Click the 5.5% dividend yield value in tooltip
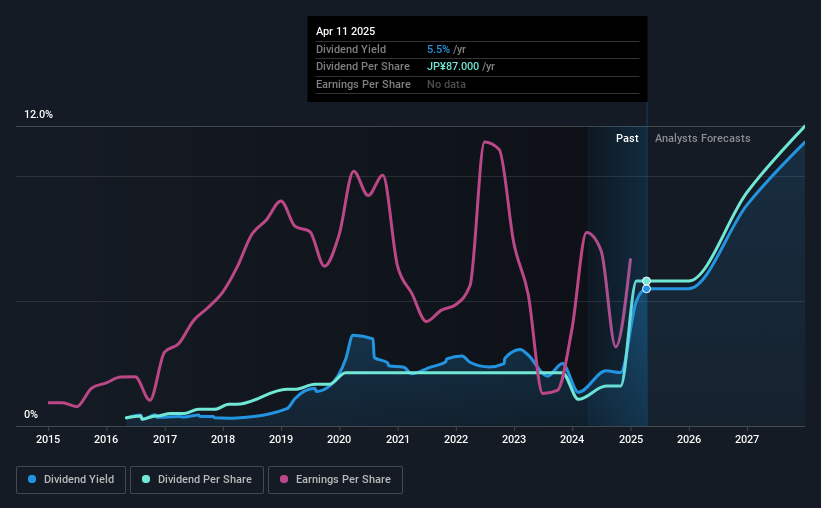821x508 pixels. click(x=438, y=49)
